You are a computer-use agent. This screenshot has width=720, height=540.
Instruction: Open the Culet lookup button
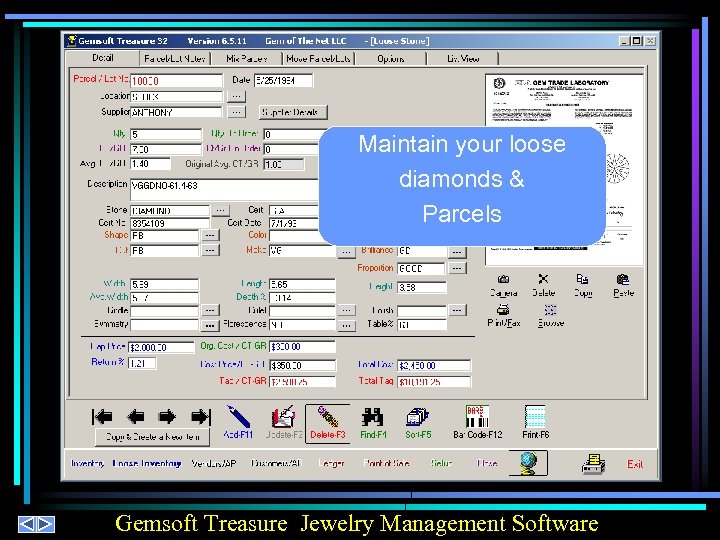[x=346, y=310]
